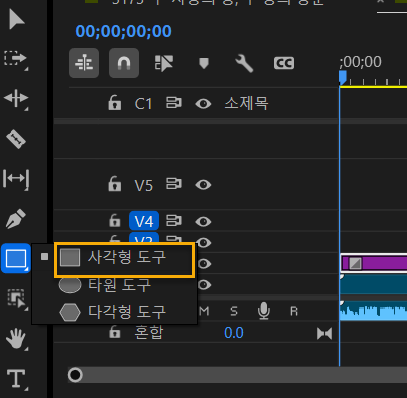407x398 pixels.
Task: Open the CC caption track options
Action: click(x=284, y=63)
